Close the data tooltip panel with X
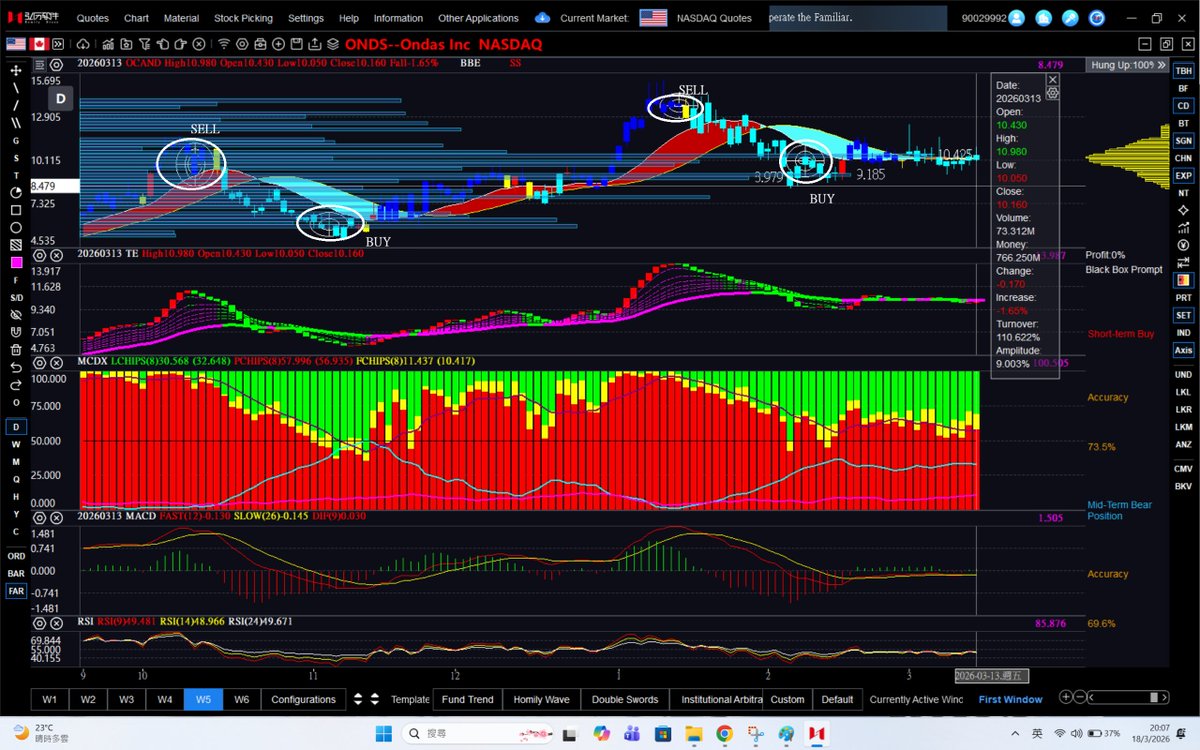Viewport: 1200px width, 750px height. pos(1052,79)
